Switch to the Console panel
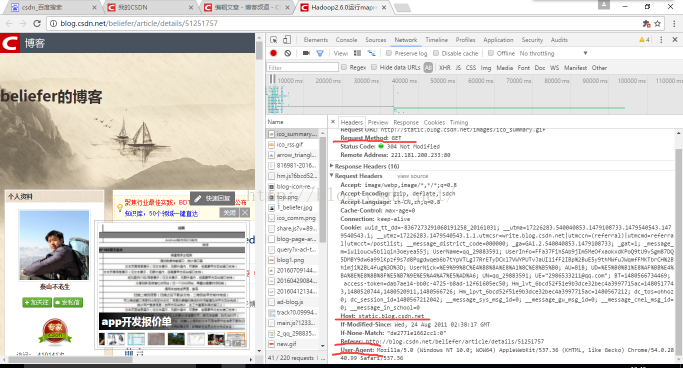Screen dimensions: 683x368 click(346, 40)
